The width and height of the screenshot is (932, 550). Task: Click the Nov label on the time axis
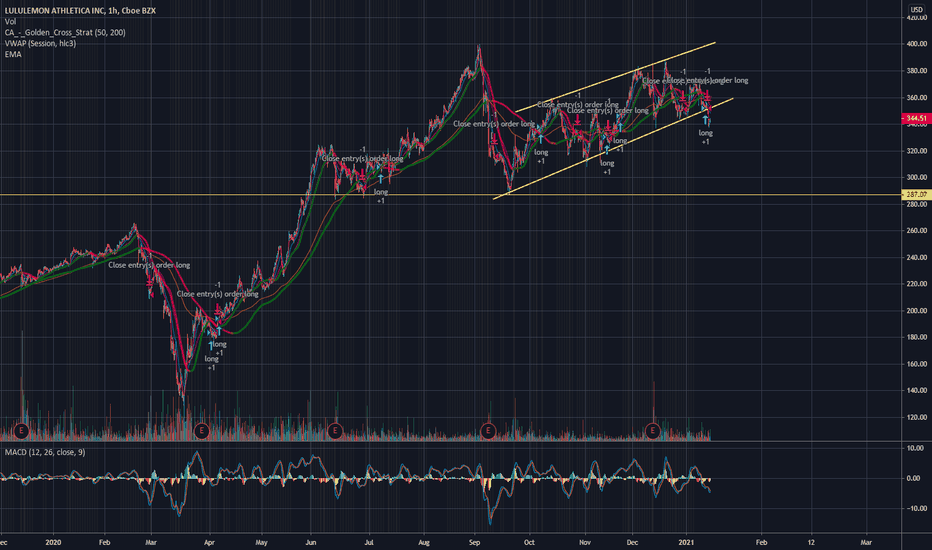tap(585, 542)
